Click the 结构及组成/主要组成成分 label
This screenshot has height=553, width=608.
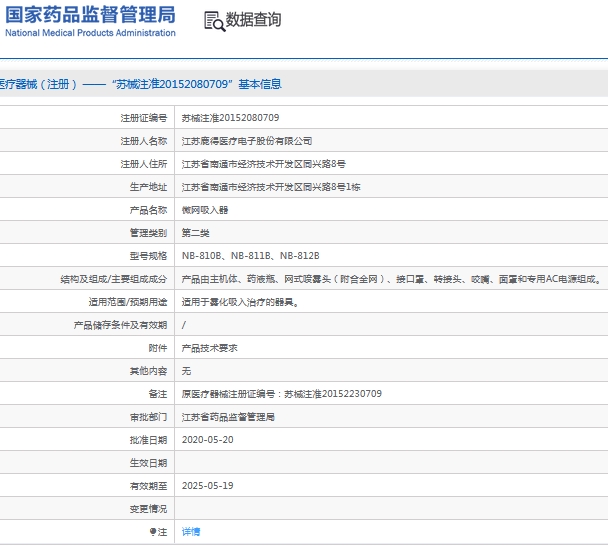[x=114, y=279]
